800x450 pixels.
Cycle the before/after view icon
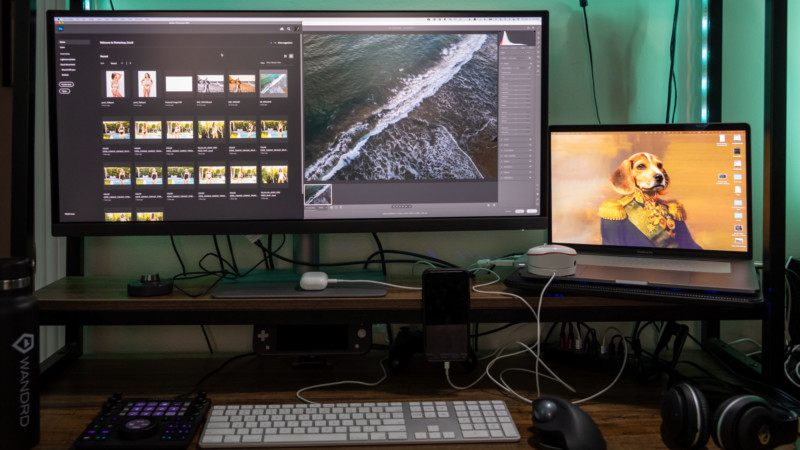488,206
